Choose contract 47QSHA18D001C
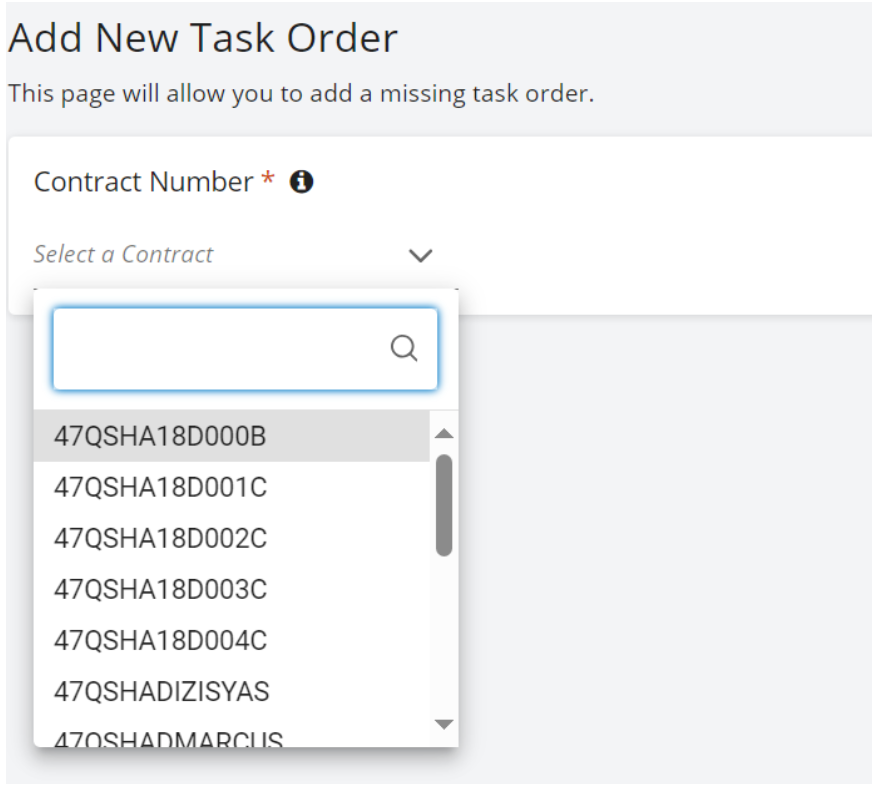The width and height of the screenshot is (872, 785). coord(160,487)
